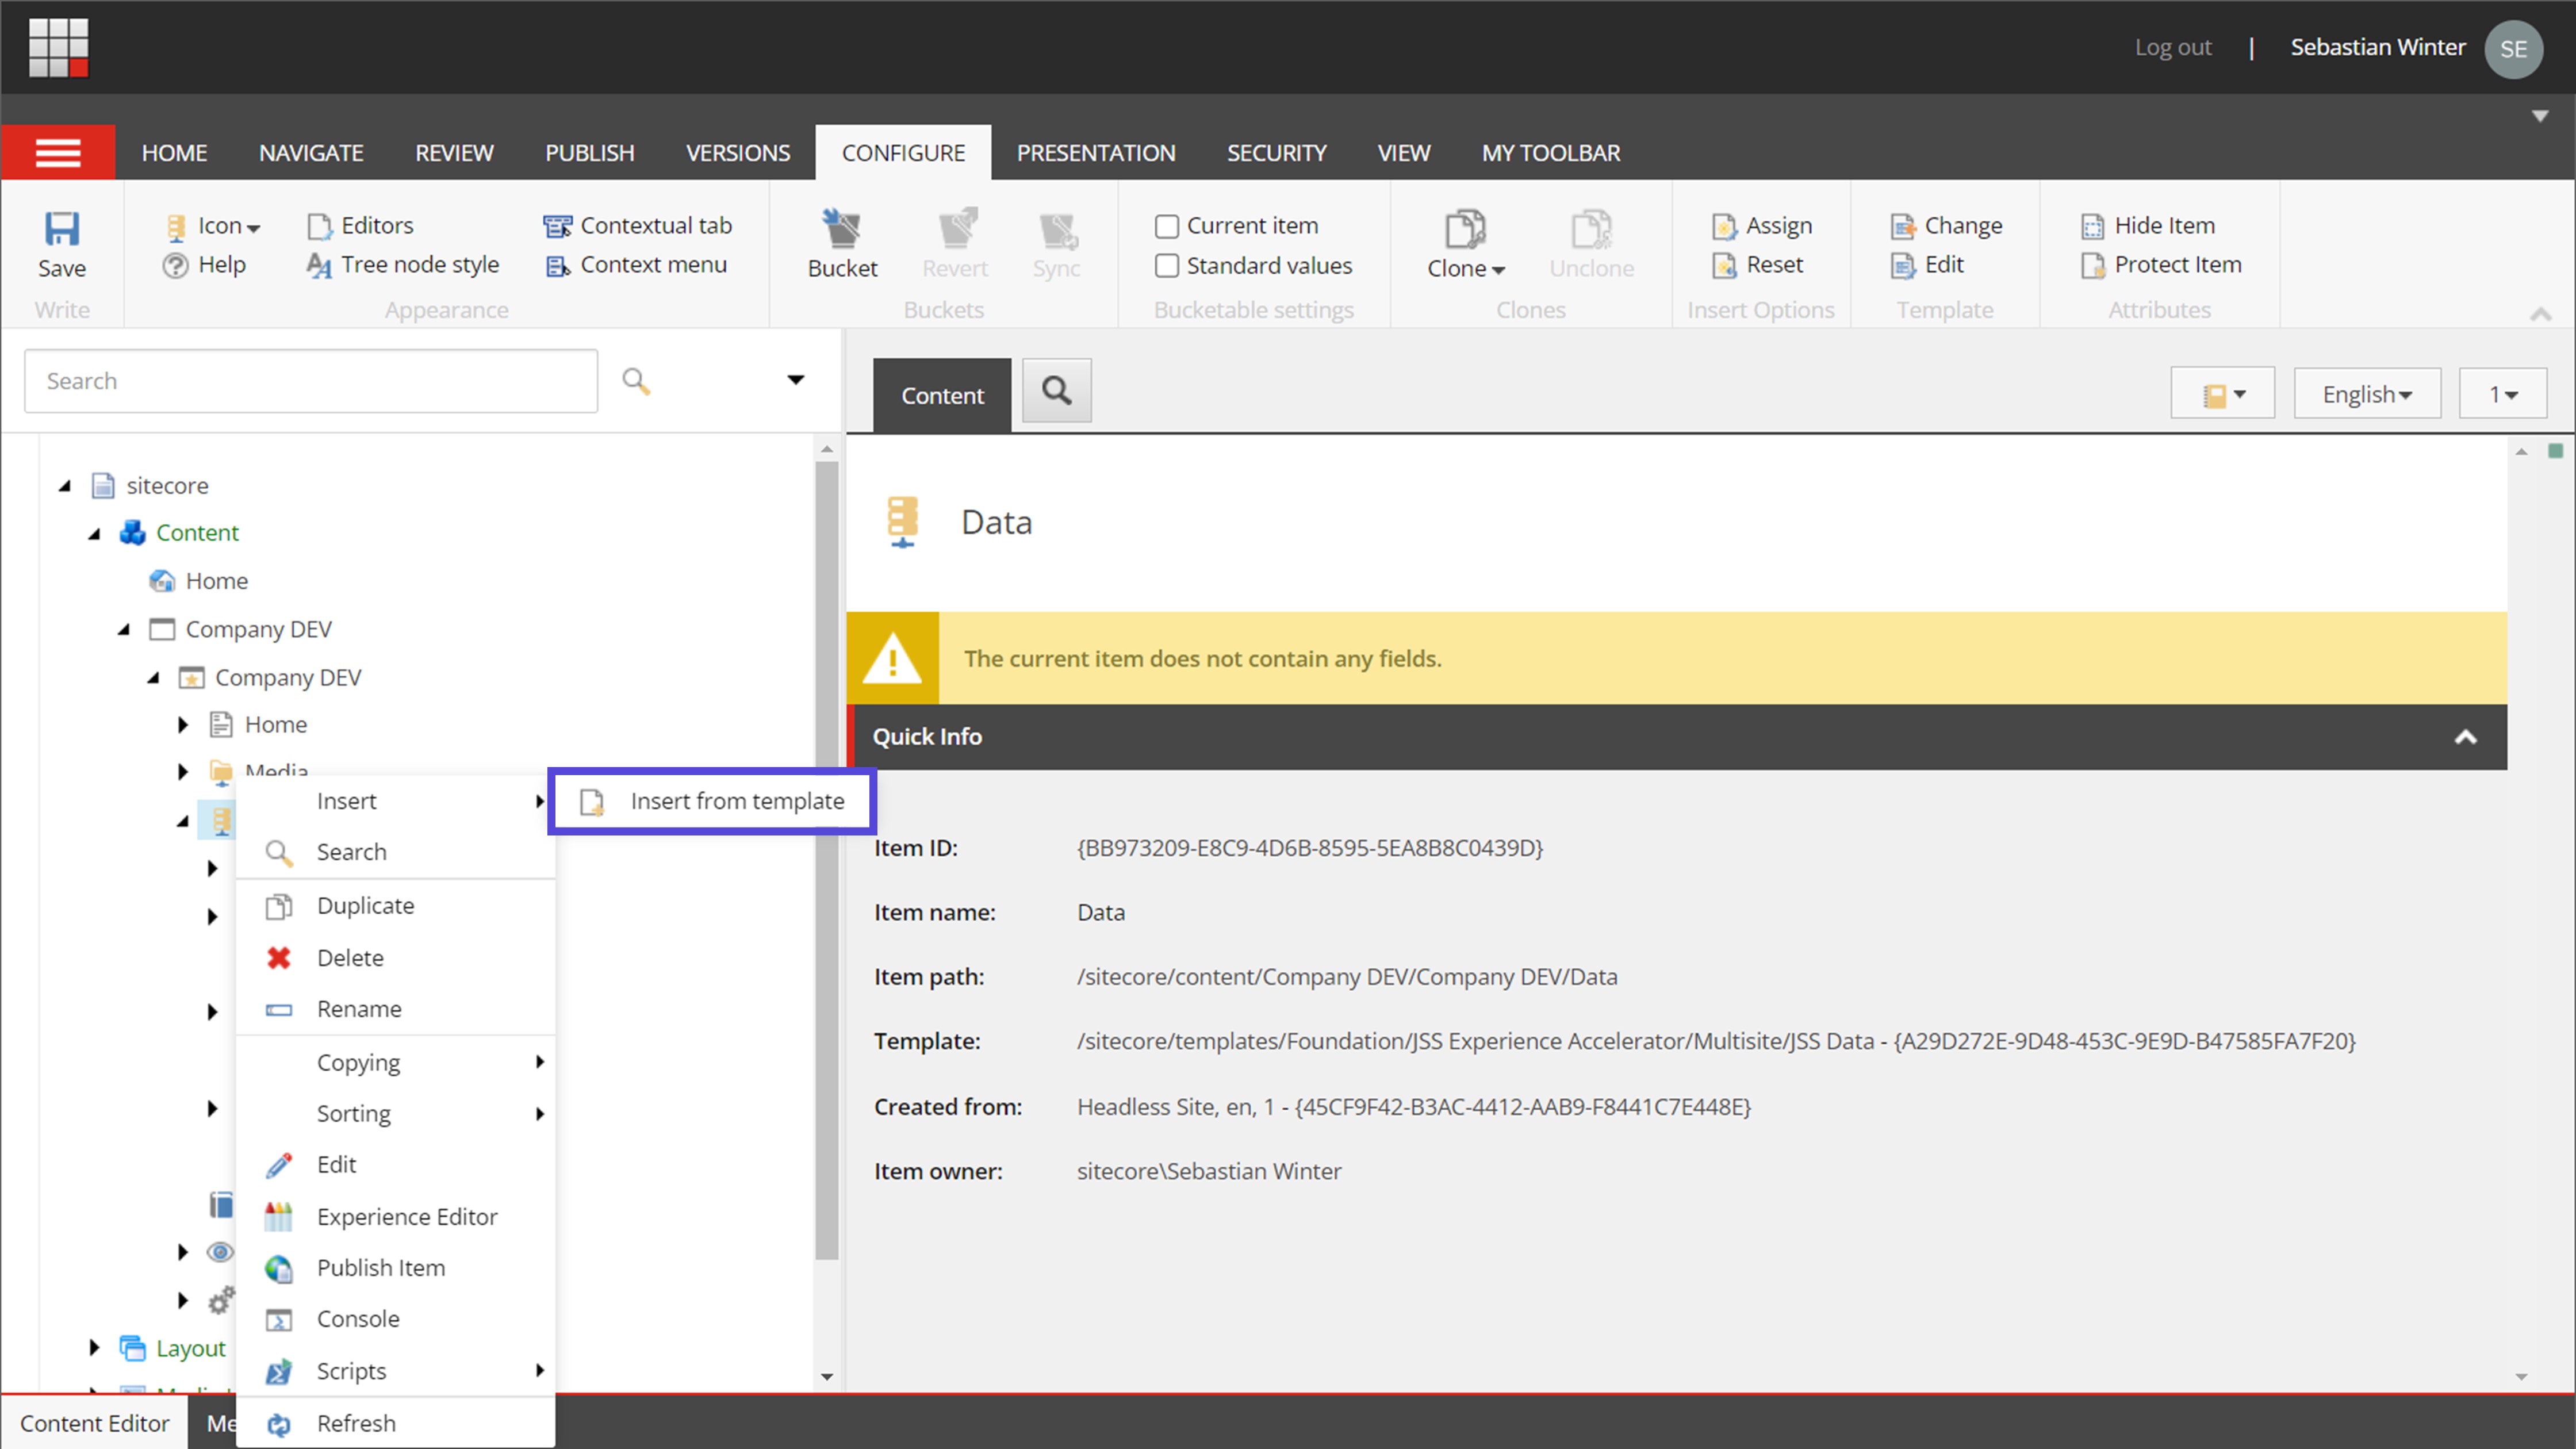Click the Log out link
Image resolution: width=2576 pixels, height=1449 pixels.
coord(2172,47)
